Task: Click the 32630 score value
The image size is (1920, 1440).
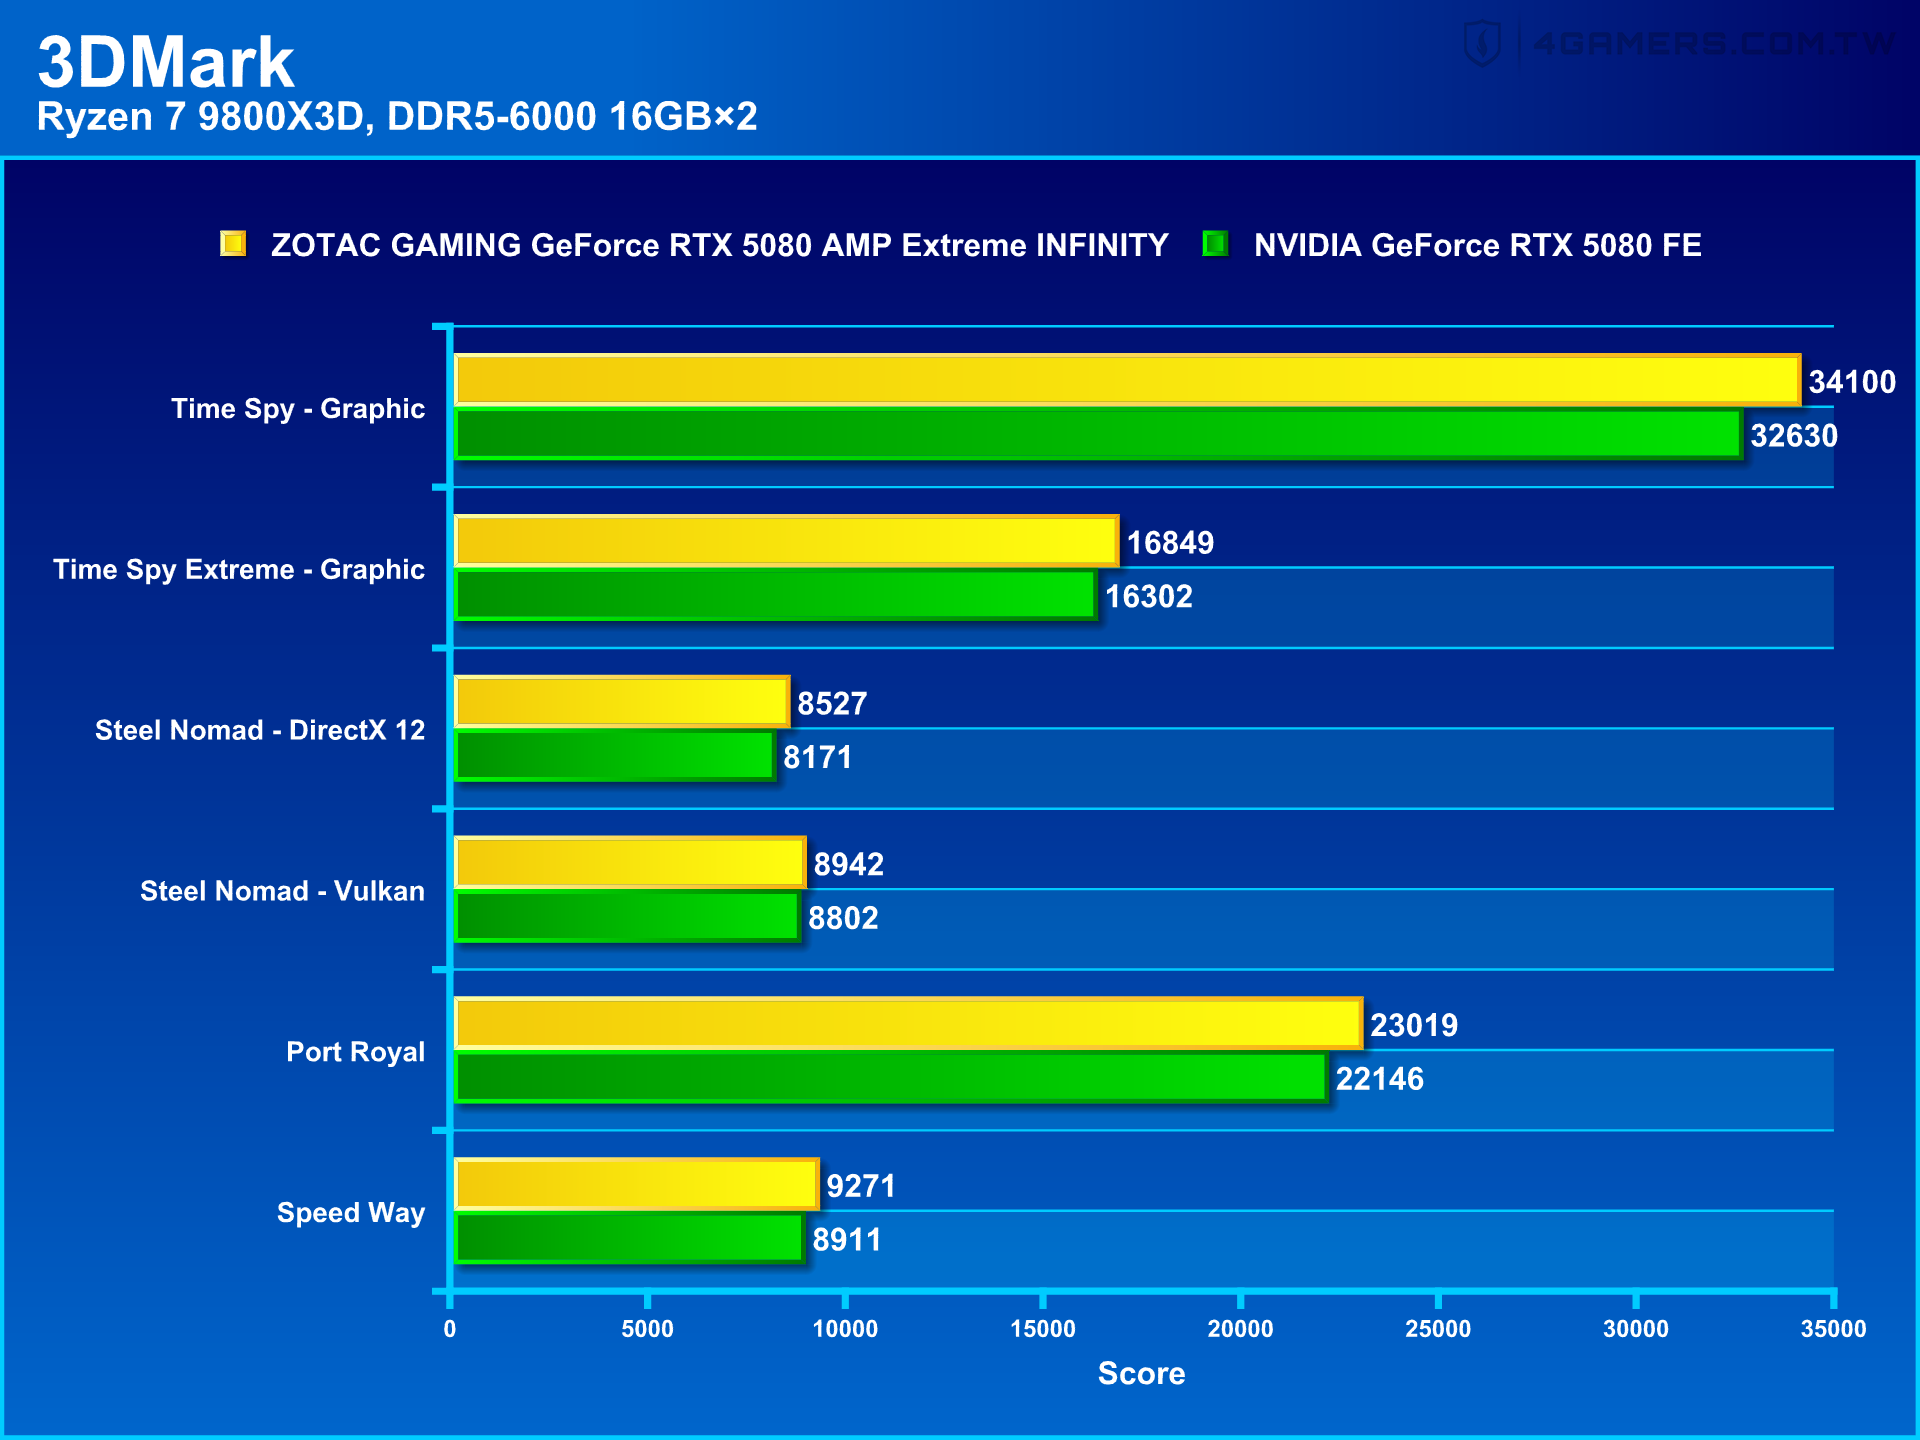Action: click(1794, 436)
